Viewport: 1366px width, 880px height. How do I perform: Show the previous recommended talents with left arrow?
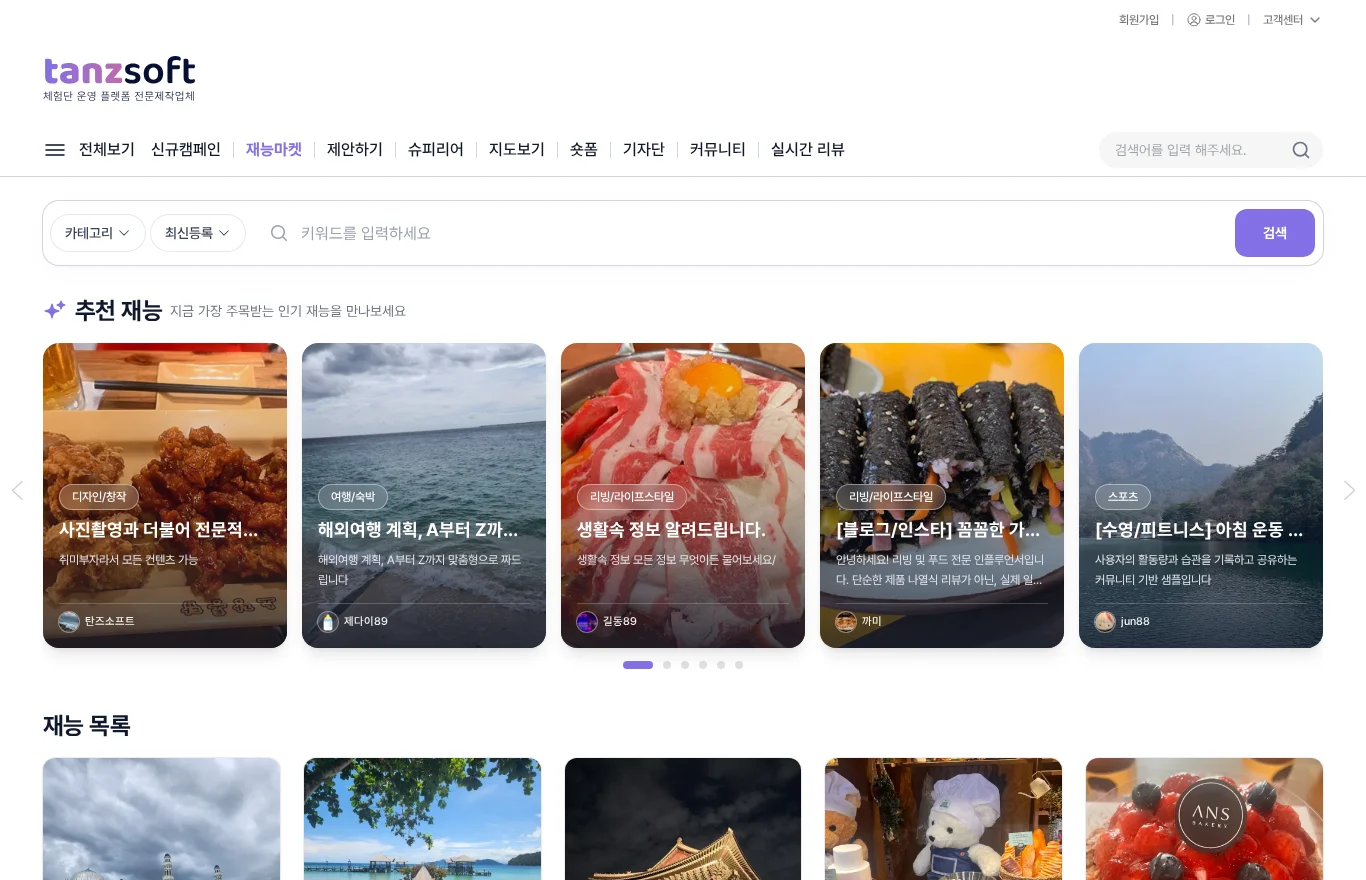pyautogui.click(x=17, y=490)
